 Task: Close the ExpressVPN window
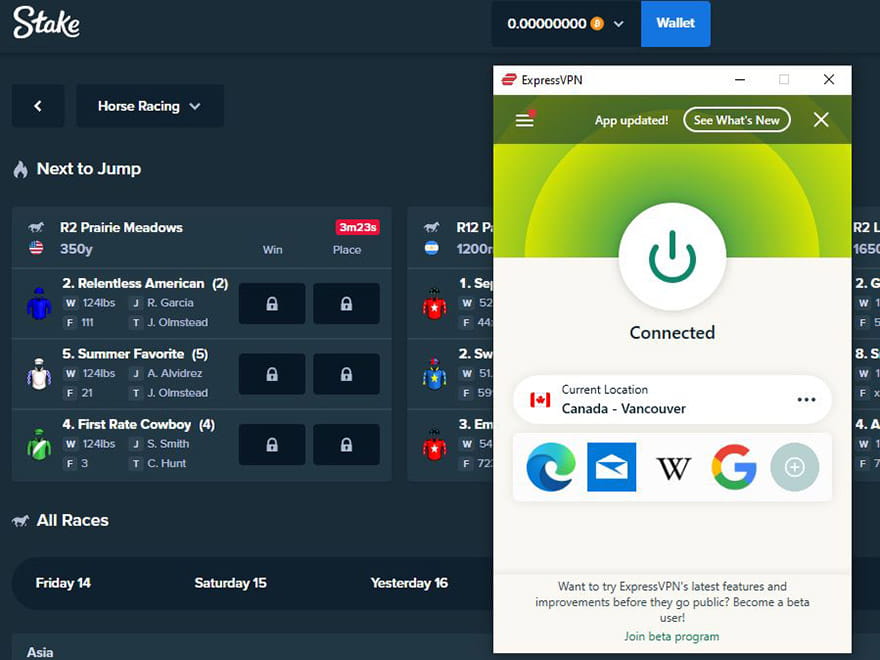(x=829, y=80)
